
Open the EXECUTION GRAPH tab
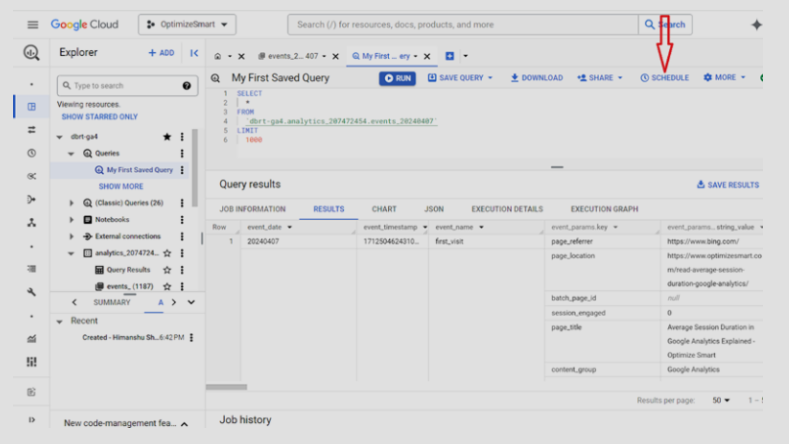coord(604,209)
